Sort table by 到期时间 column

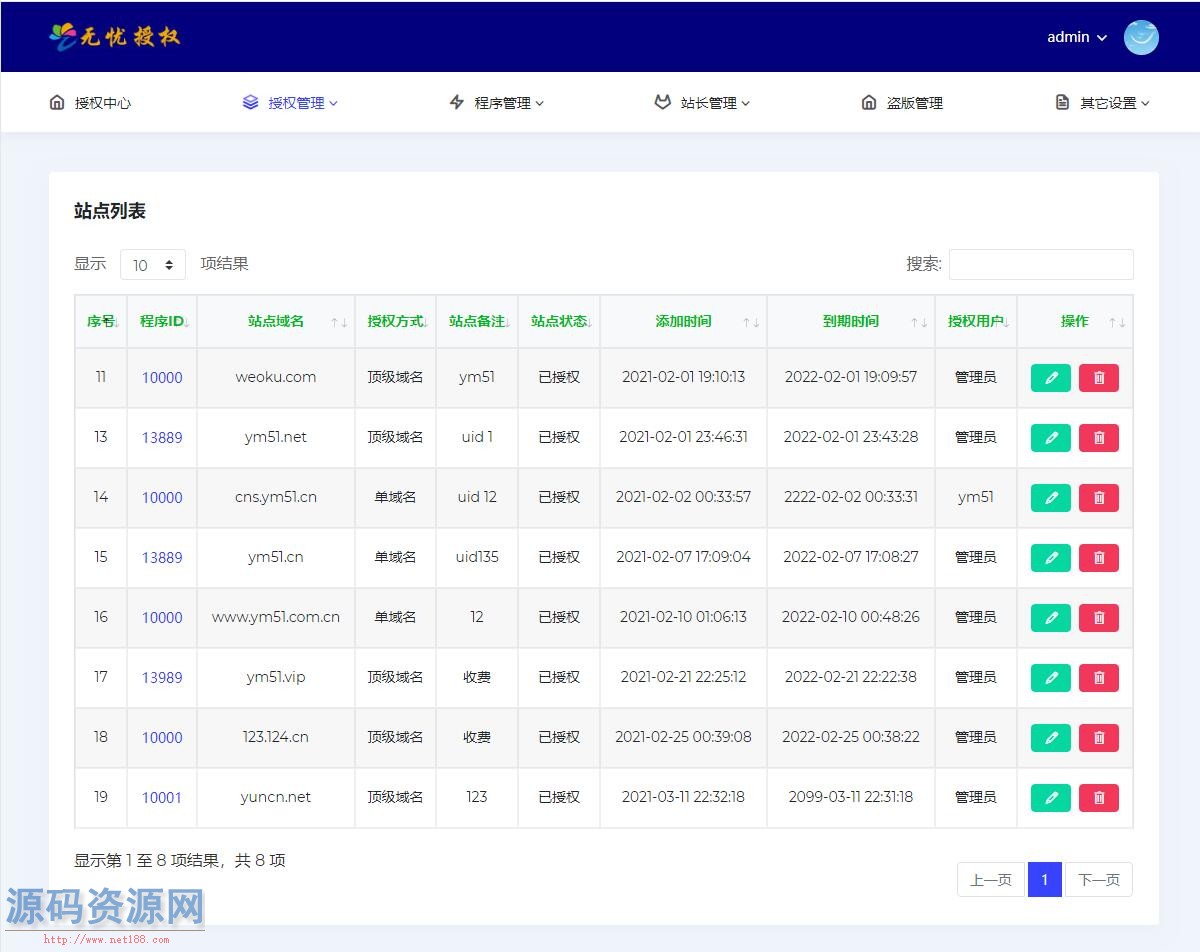pyautogui.click(x=851, y=321)
